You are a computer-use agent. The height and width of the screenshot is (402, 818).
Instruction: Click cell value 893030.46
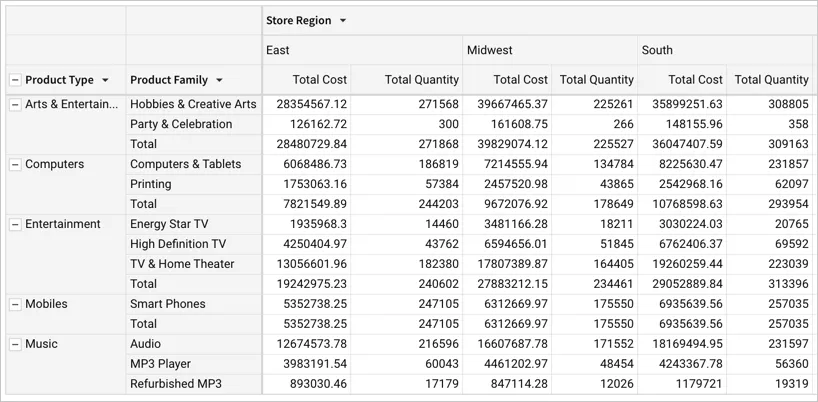[318, 384]
